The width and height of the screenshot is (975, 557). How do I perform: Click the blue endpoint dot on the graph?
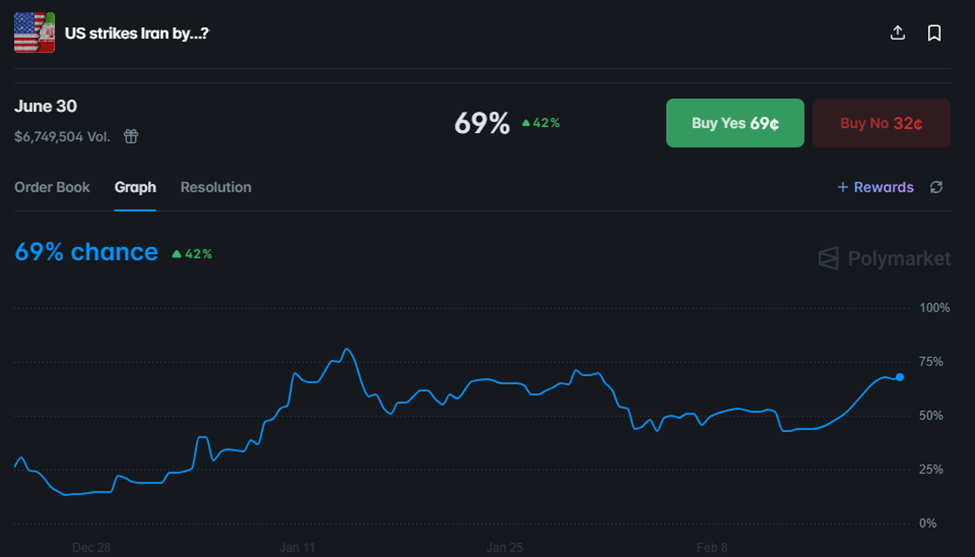pyautogui.click(x=900, y=377)
